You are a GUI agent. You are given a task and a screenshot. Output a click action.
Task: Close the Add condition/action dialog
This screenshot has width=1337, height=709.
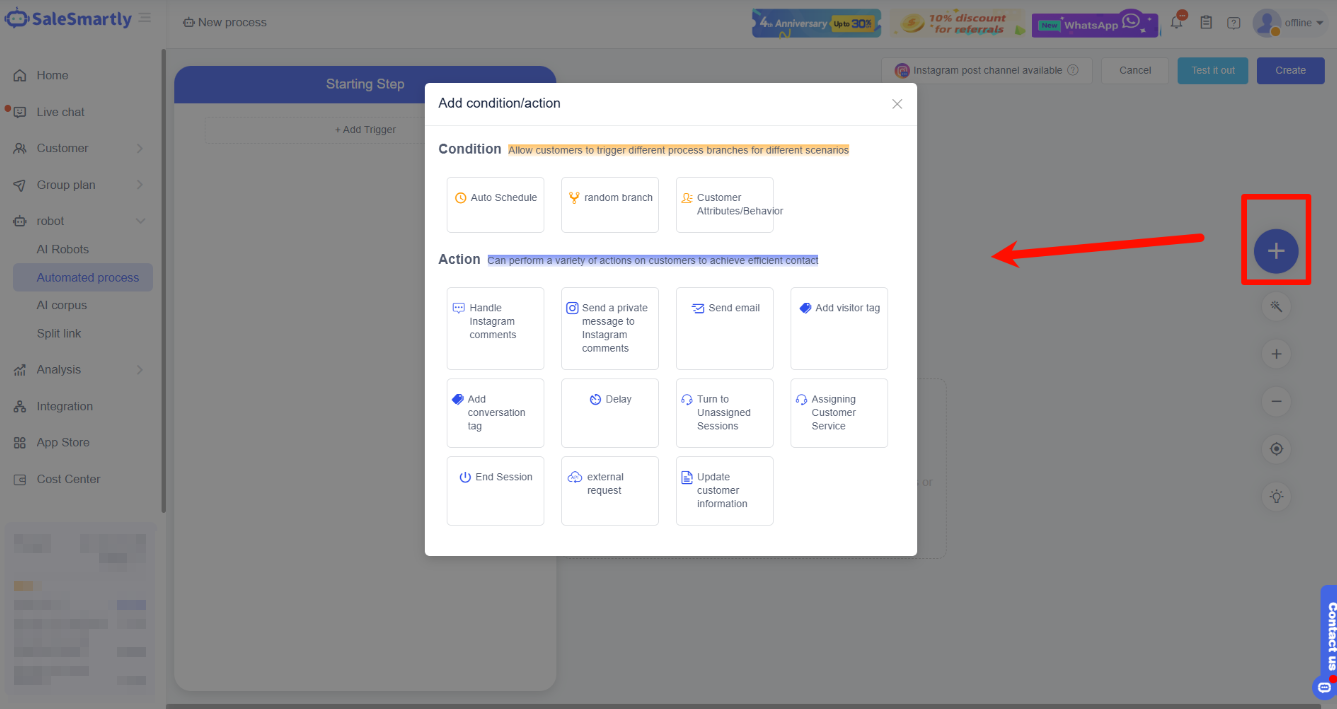click(x=897, y=104)
